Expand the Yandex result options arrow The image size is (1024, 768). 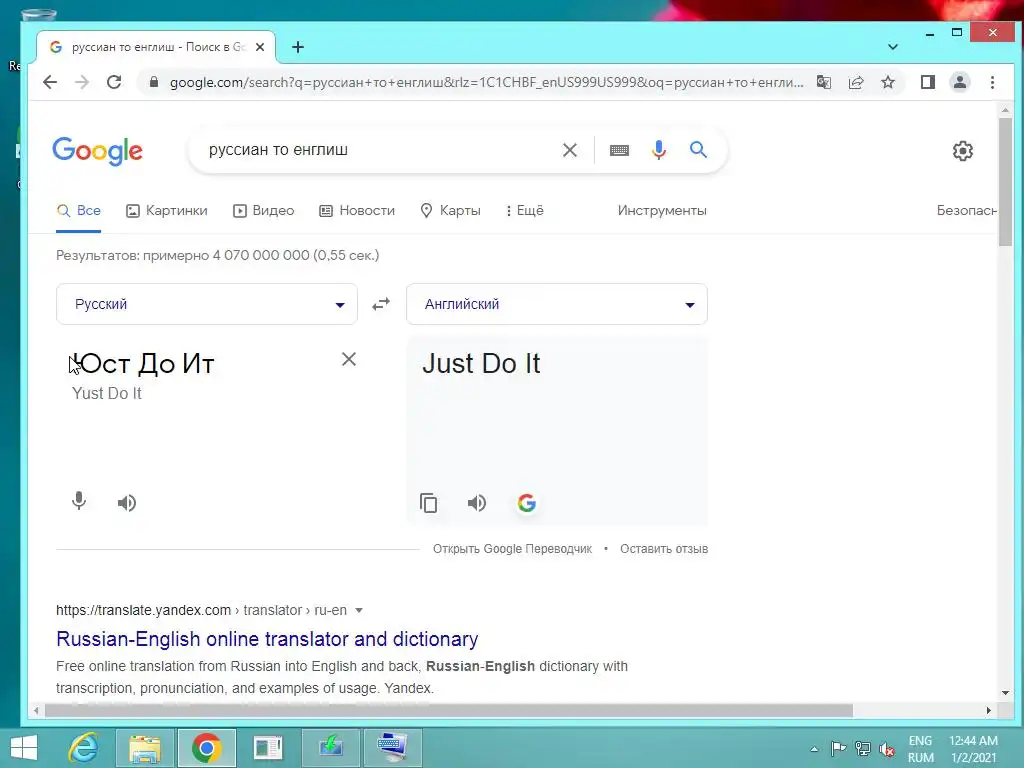click(359, 611)
